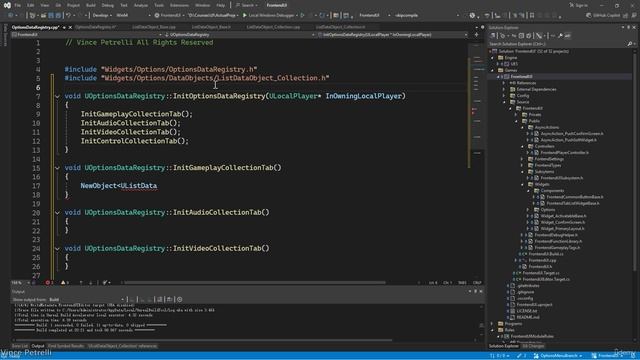The width and height of the screenshot is (640, 360).
Task: Click Solution Explorer show all files icon
Action: (x=529, y=36)
